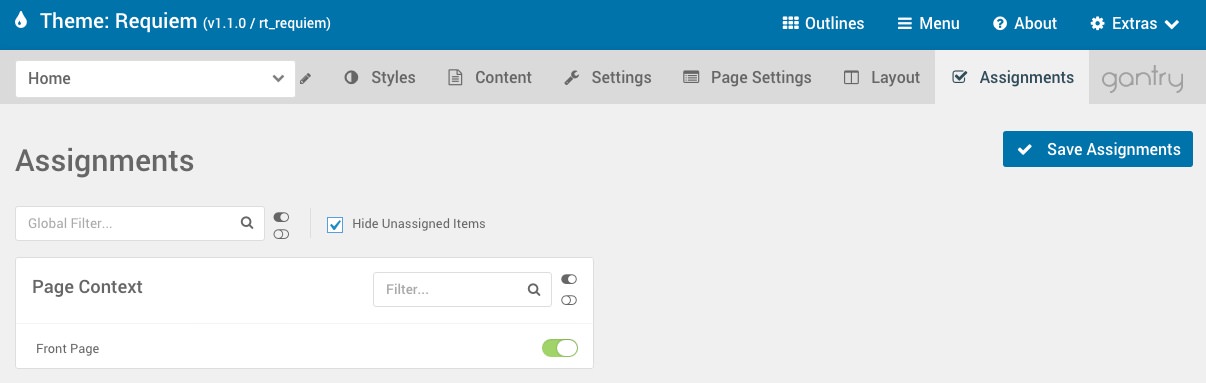1206x383 pixels.
Task: Click the Save Assignments button
Action: 1098,149
